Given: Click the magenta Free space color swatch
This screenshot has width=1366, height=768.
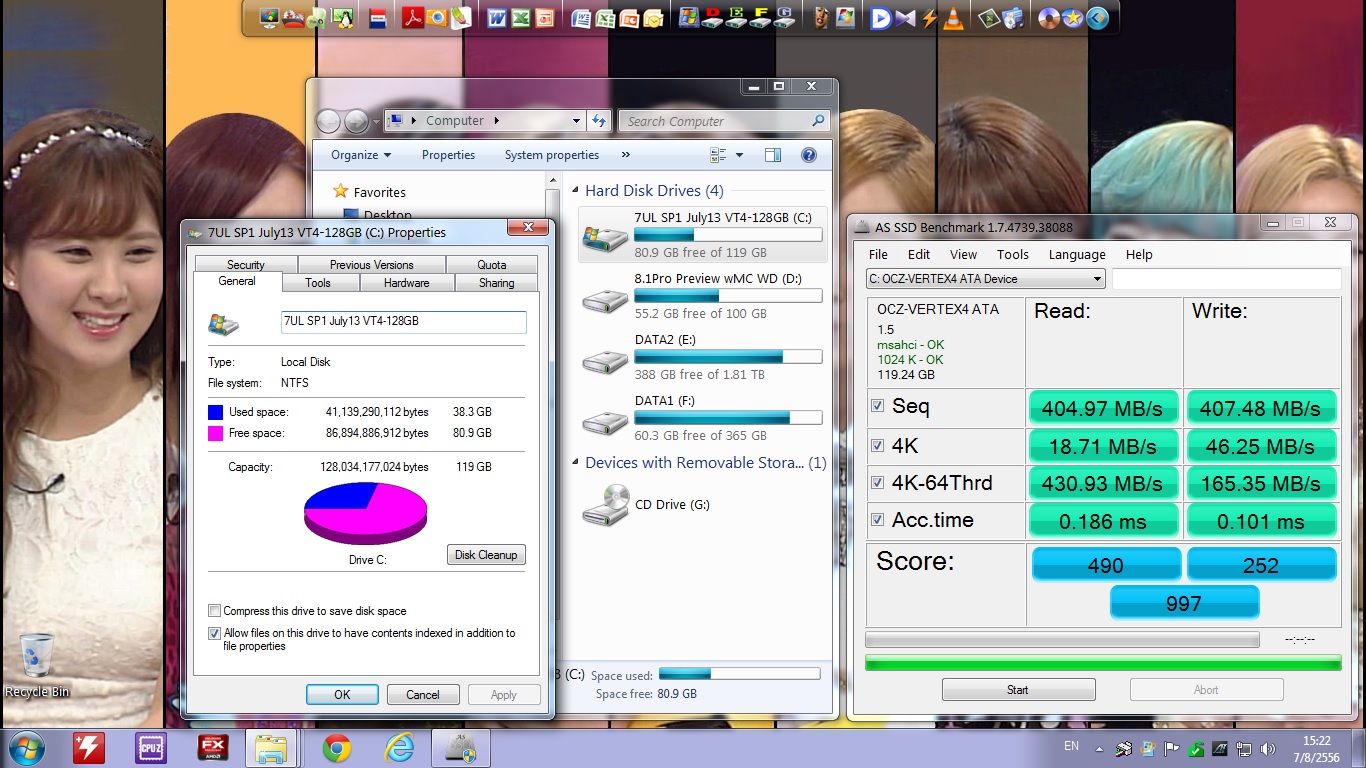Looking at the screenshot, I should pos(215,433).
